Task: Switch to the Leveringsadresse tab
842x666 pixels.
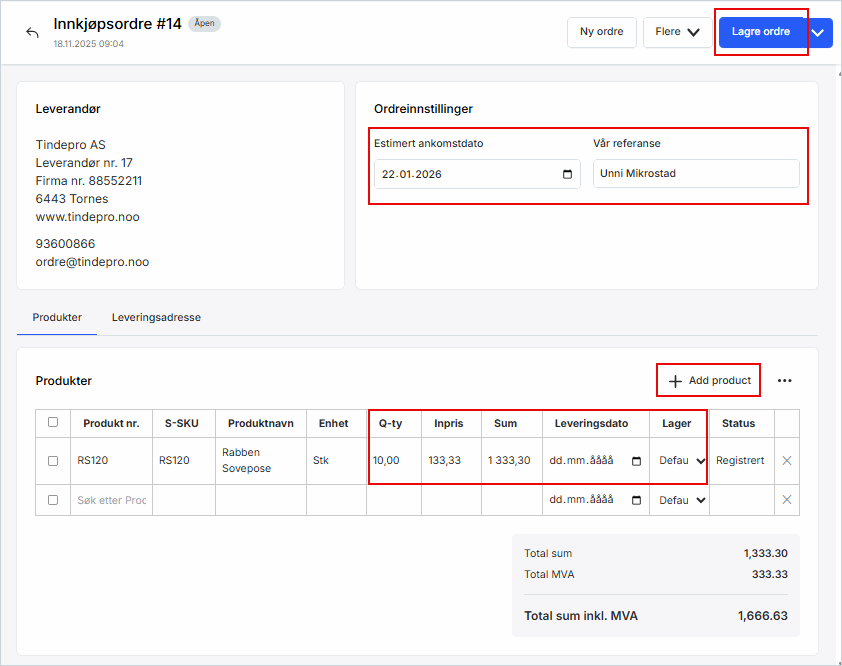Action: click(156, 318)
